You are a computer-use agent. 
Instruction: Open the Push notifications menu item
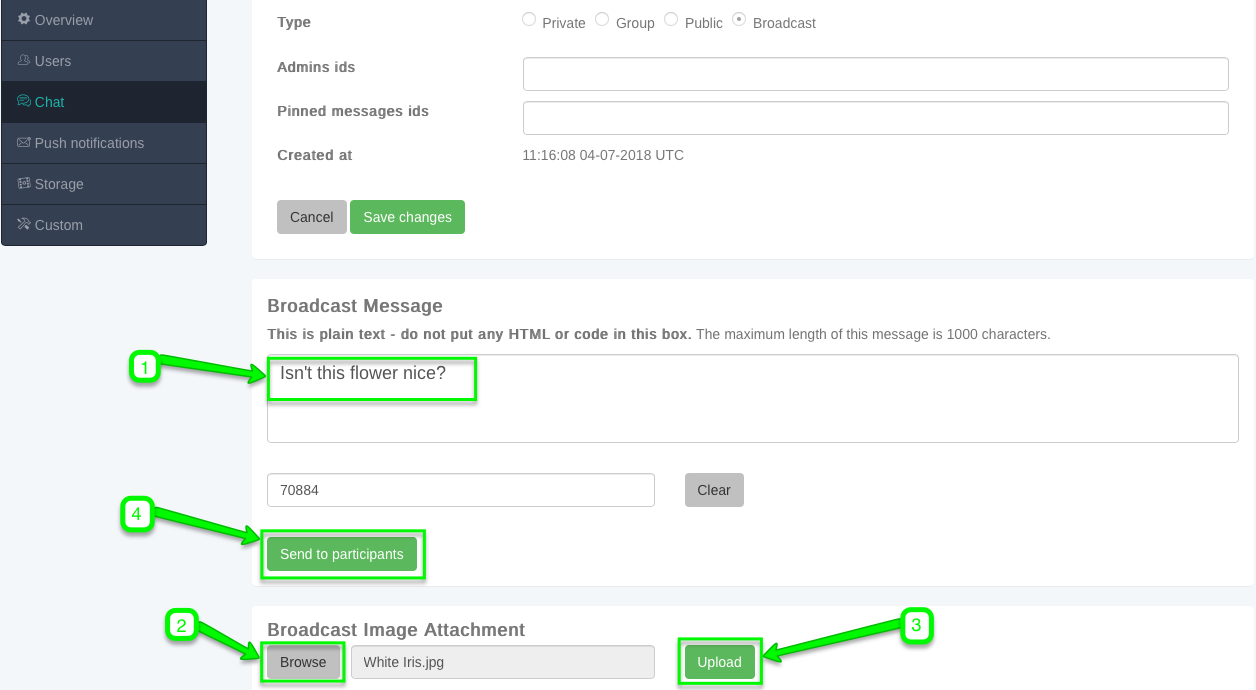coord(89,143)
